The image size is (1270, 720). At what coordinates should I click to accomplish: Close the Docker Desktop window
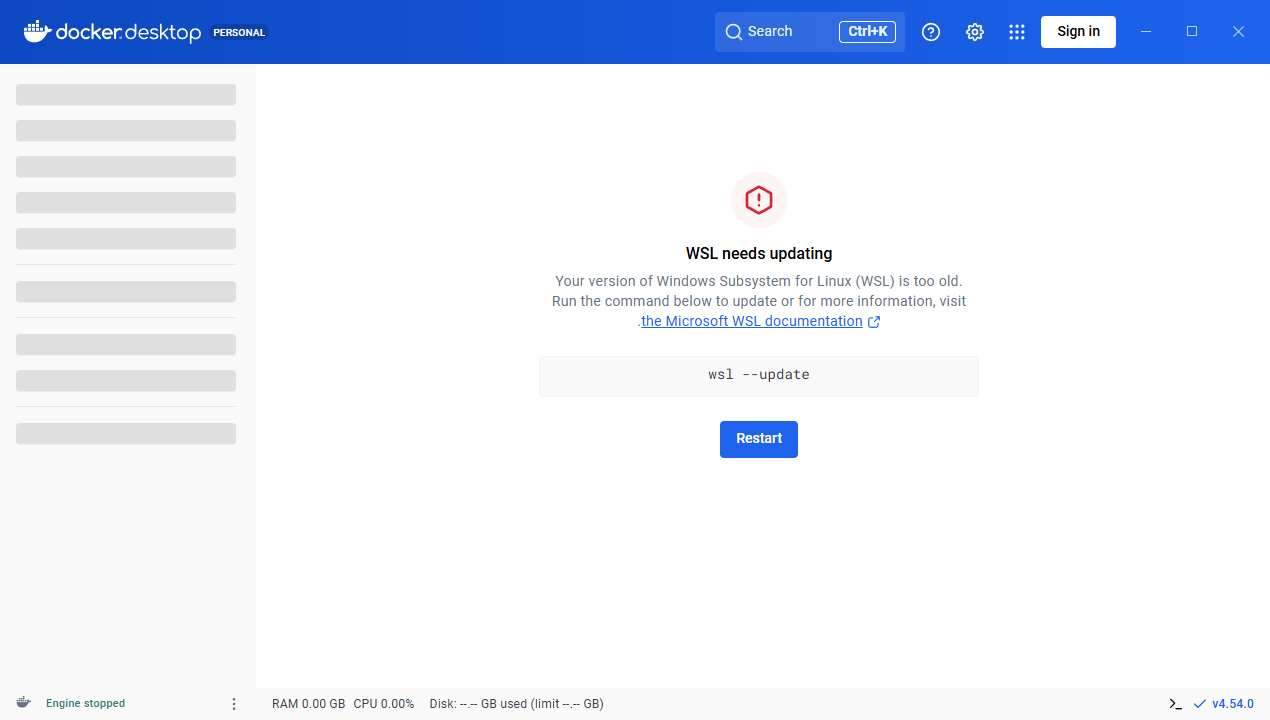[1238, 32]
